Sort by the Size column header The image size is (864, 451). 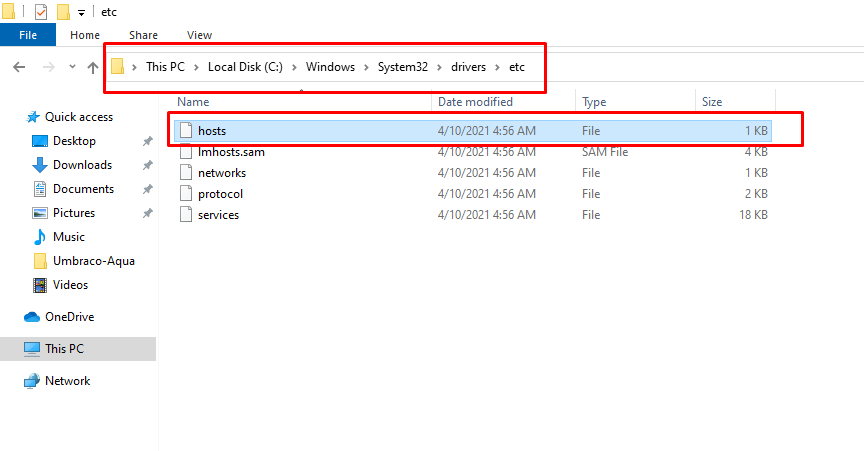(712, 102)
